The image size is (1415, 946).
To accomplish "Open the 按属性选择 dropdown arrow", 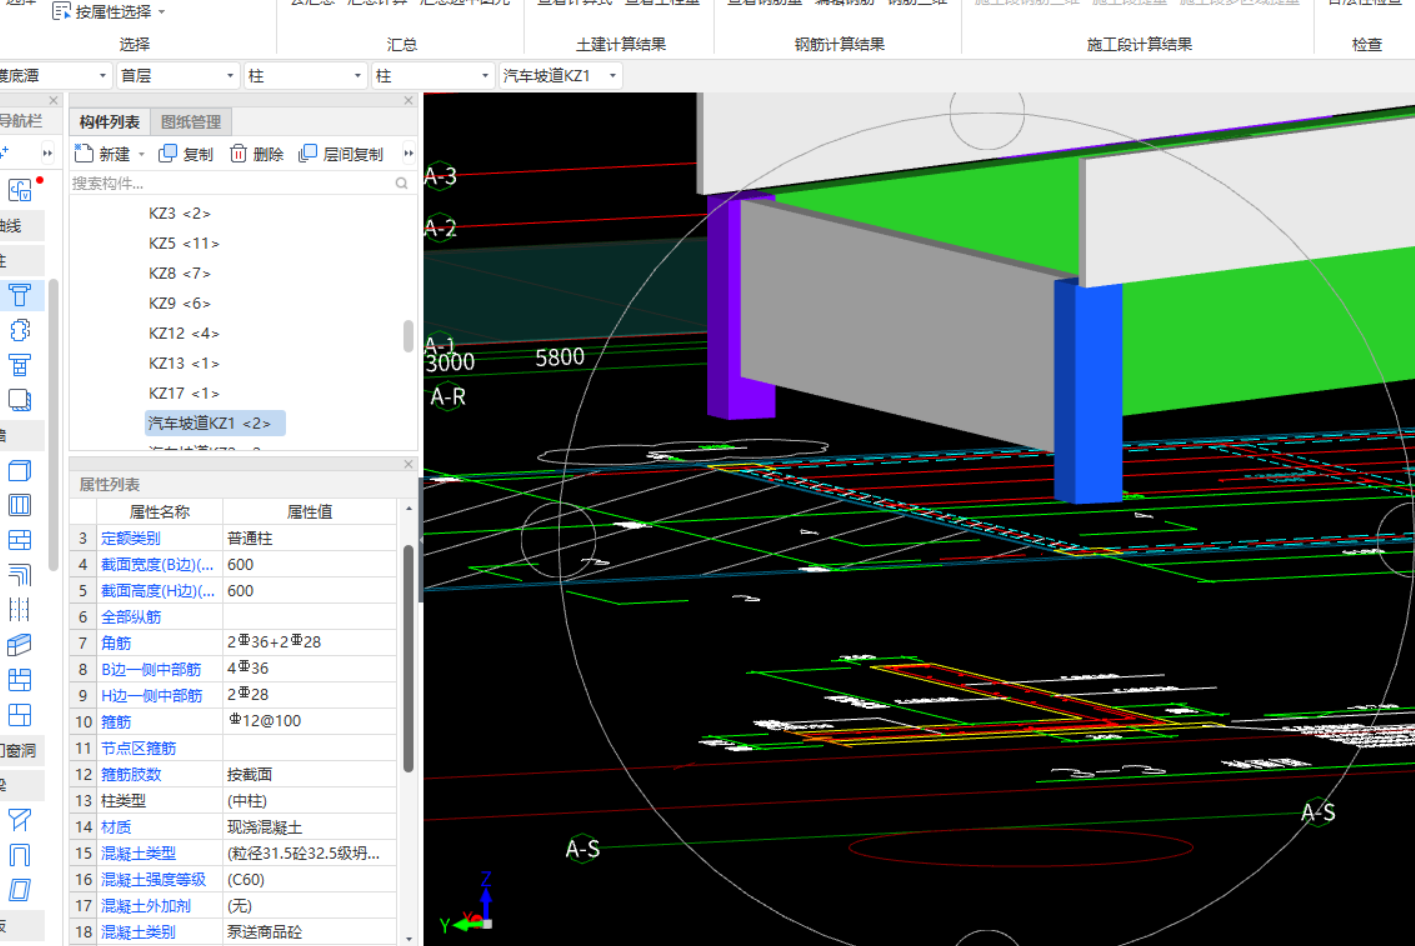I will point(161,13).
